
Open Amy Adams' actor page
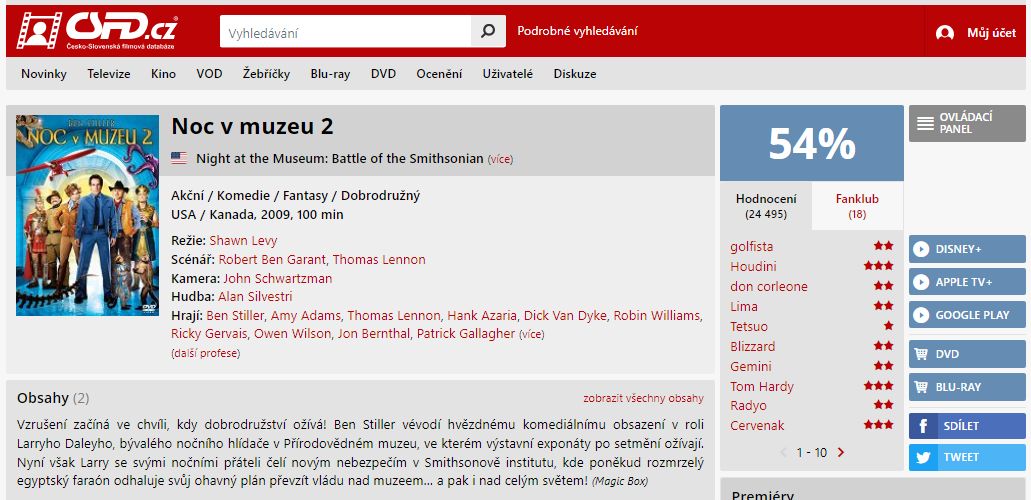(x=306, y=315)
